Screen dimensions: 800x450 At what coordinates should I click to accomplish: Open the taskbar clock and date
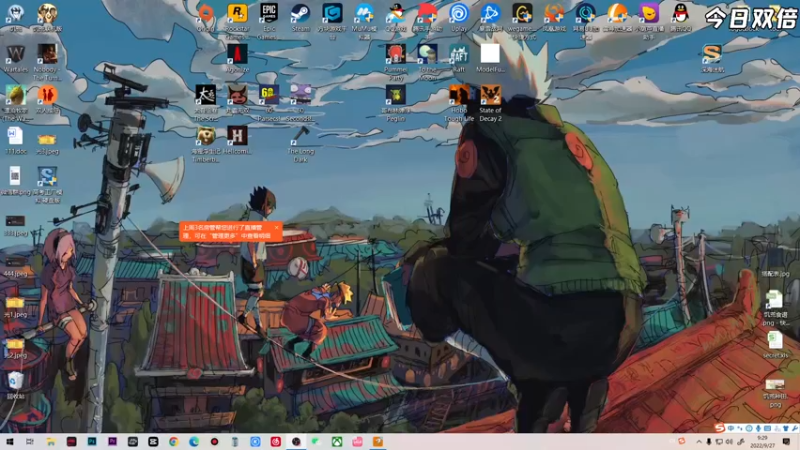click(762, 442)
